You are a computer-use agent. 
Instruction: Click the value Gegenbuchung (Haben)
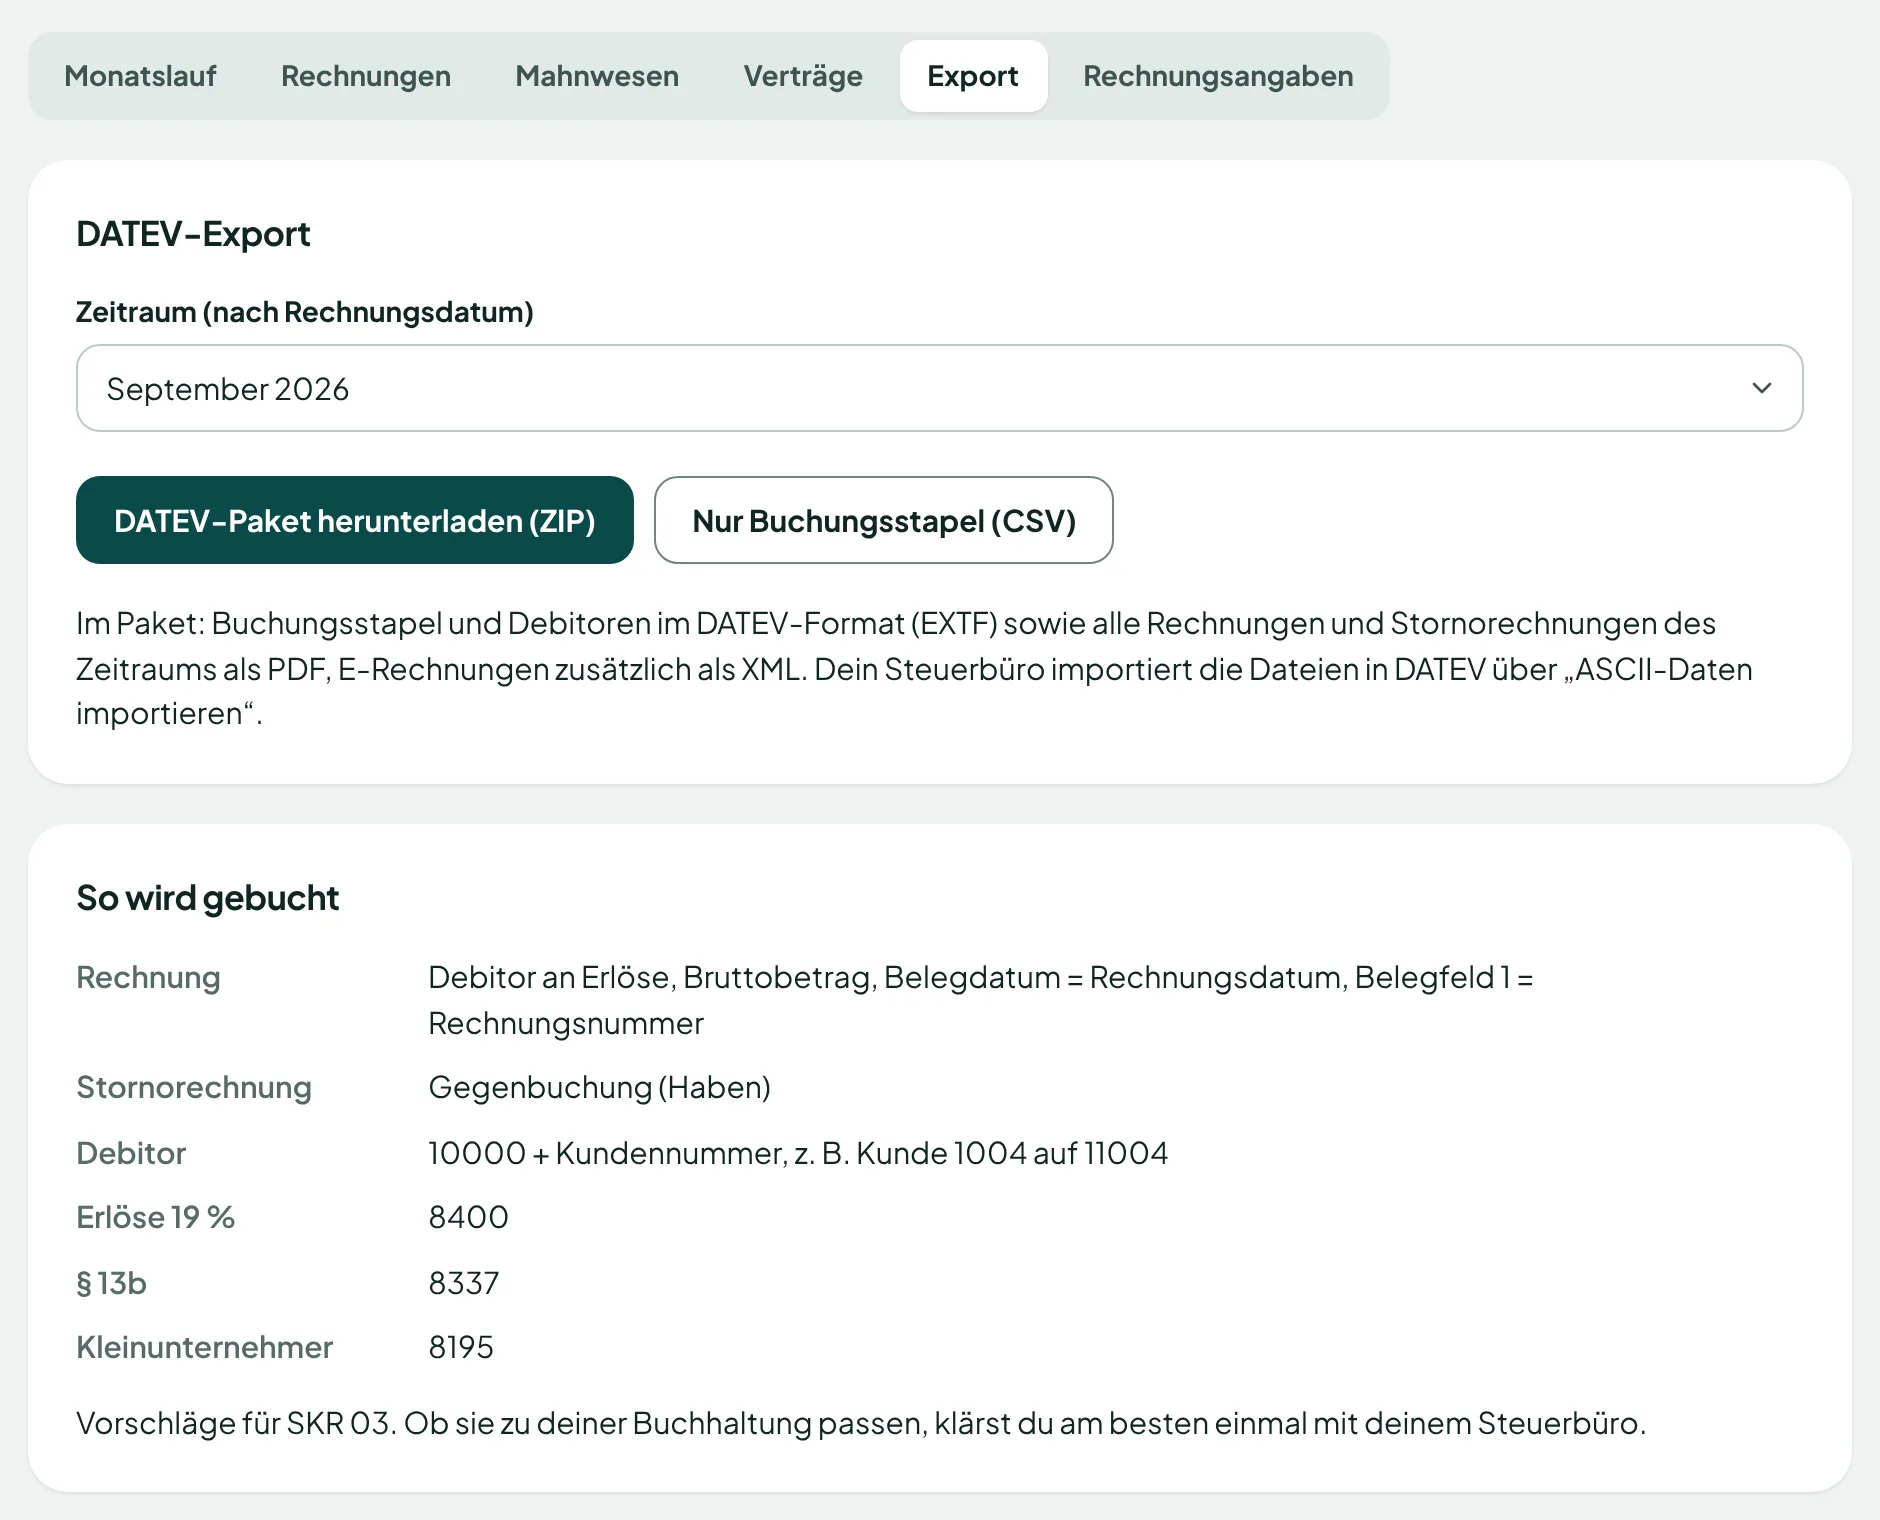click(600, 1087)
